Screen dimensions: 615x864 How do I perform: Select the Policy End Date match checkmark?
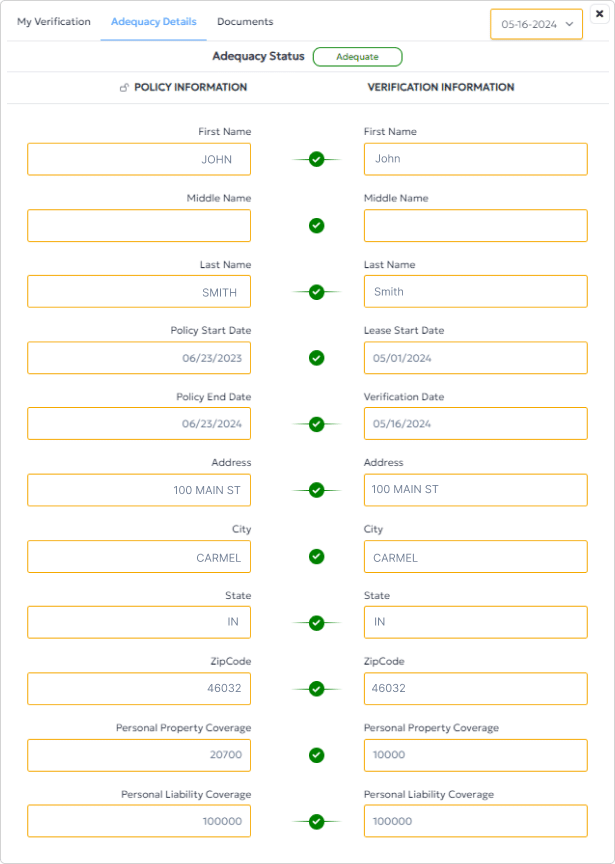pyautogui.click(x=316, y=423)
